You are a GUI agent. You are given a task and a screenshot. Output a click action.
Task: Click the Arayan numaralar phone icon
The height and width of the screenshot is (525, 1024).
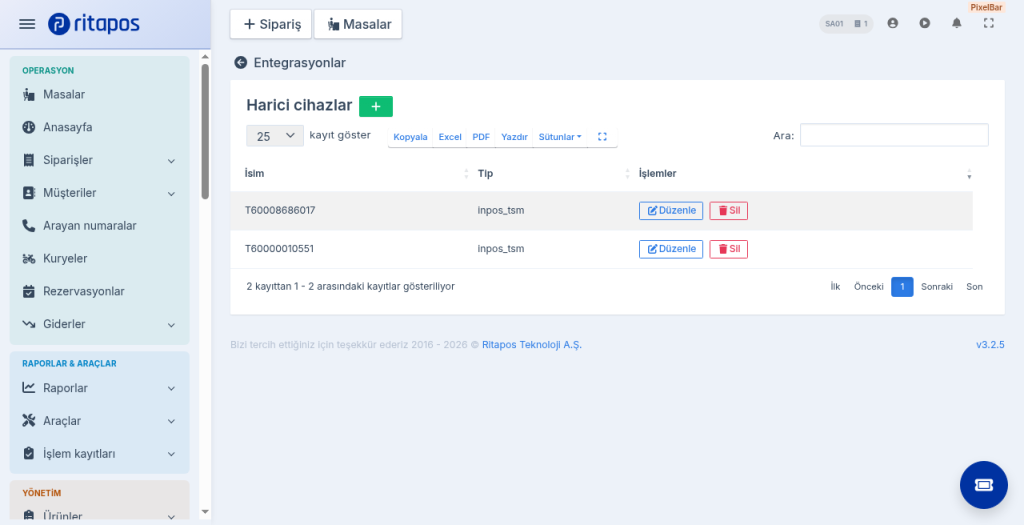coord(29,226)
